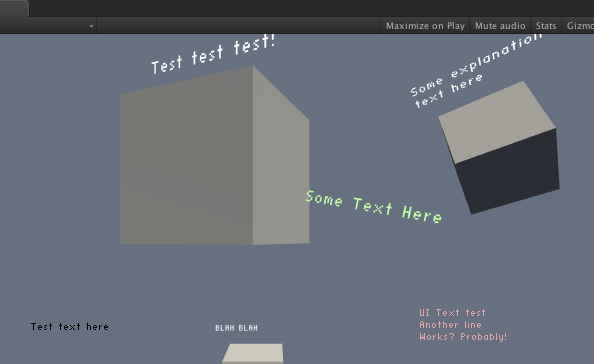
Task: Toggle the Stats overlay
Action: click(546, 26)
